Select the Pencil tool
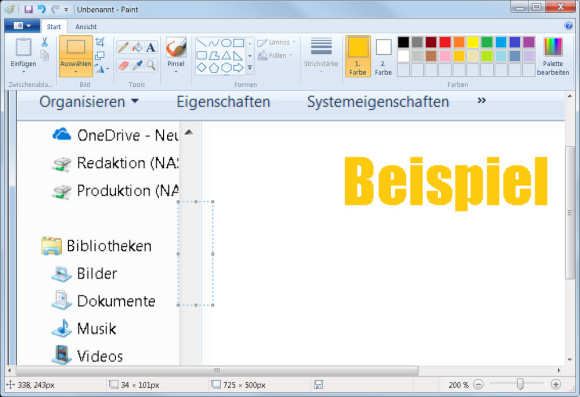 click(123, 47)
